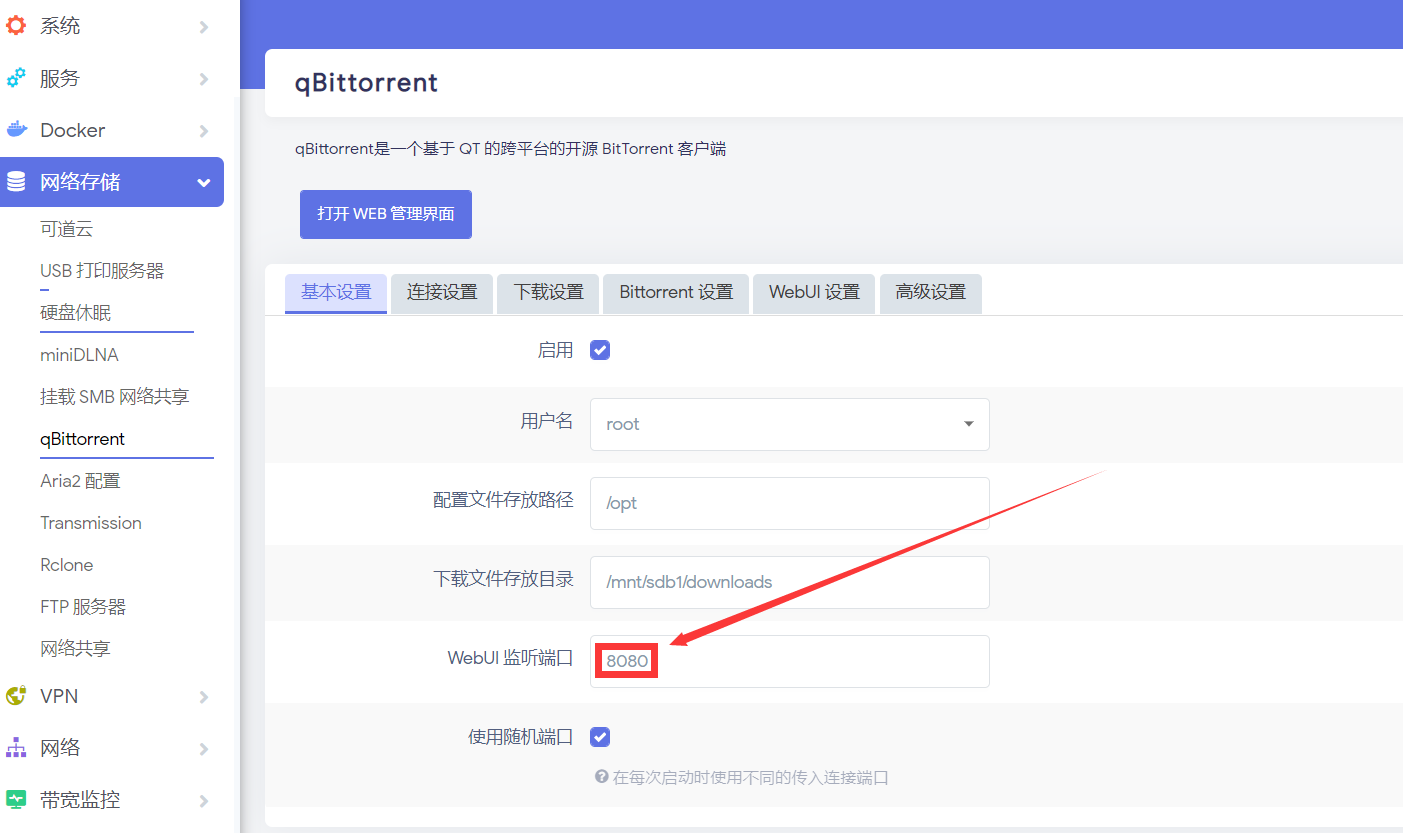Uncheck the 使用随机端口 checkbox
Screen dimensions: 1403x833
600,737
